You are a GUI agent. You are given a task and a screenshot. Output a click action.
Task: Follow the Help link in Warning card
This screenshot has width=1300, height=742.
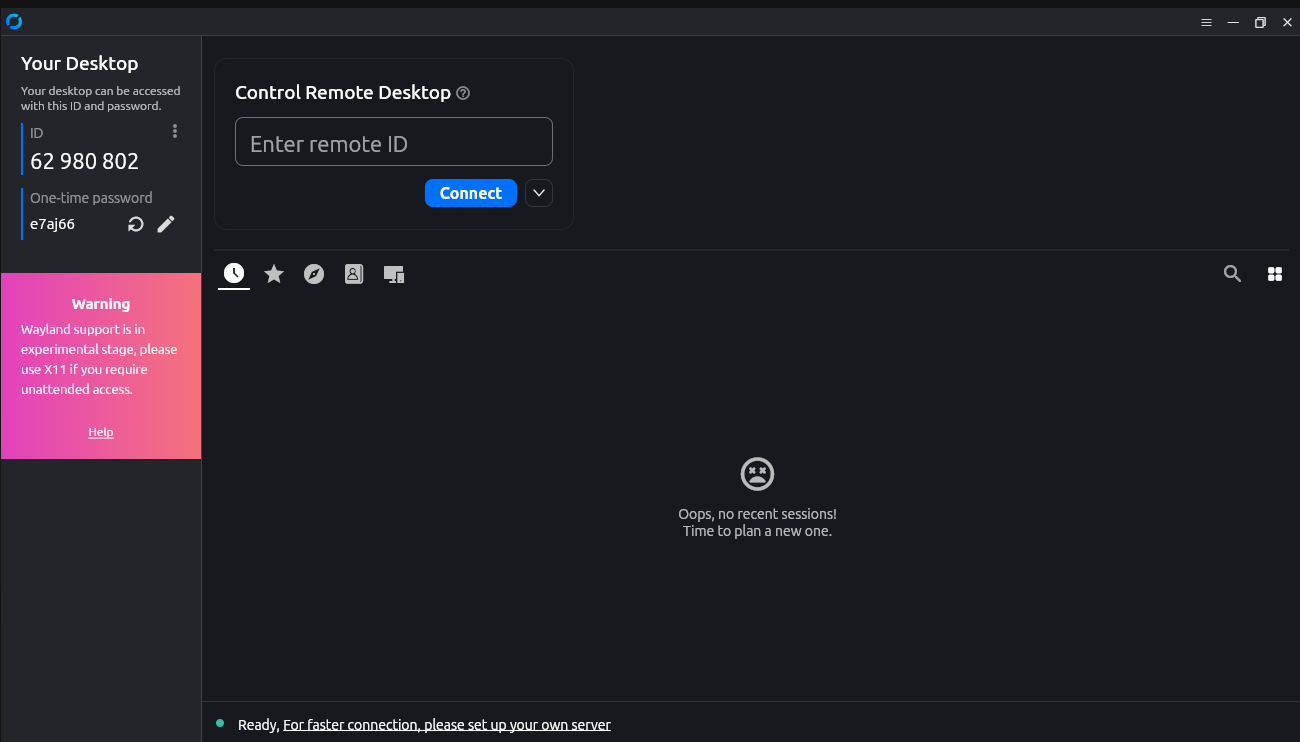tap(101, 432)
